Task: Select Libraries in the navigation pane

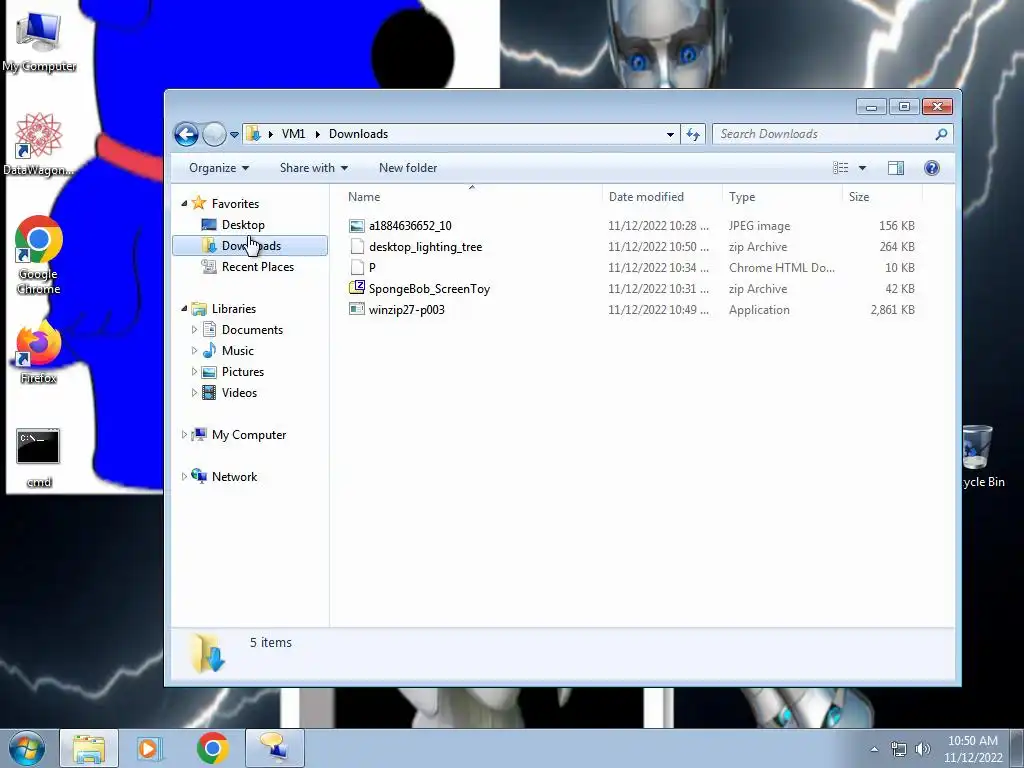Action: [234, 309]
